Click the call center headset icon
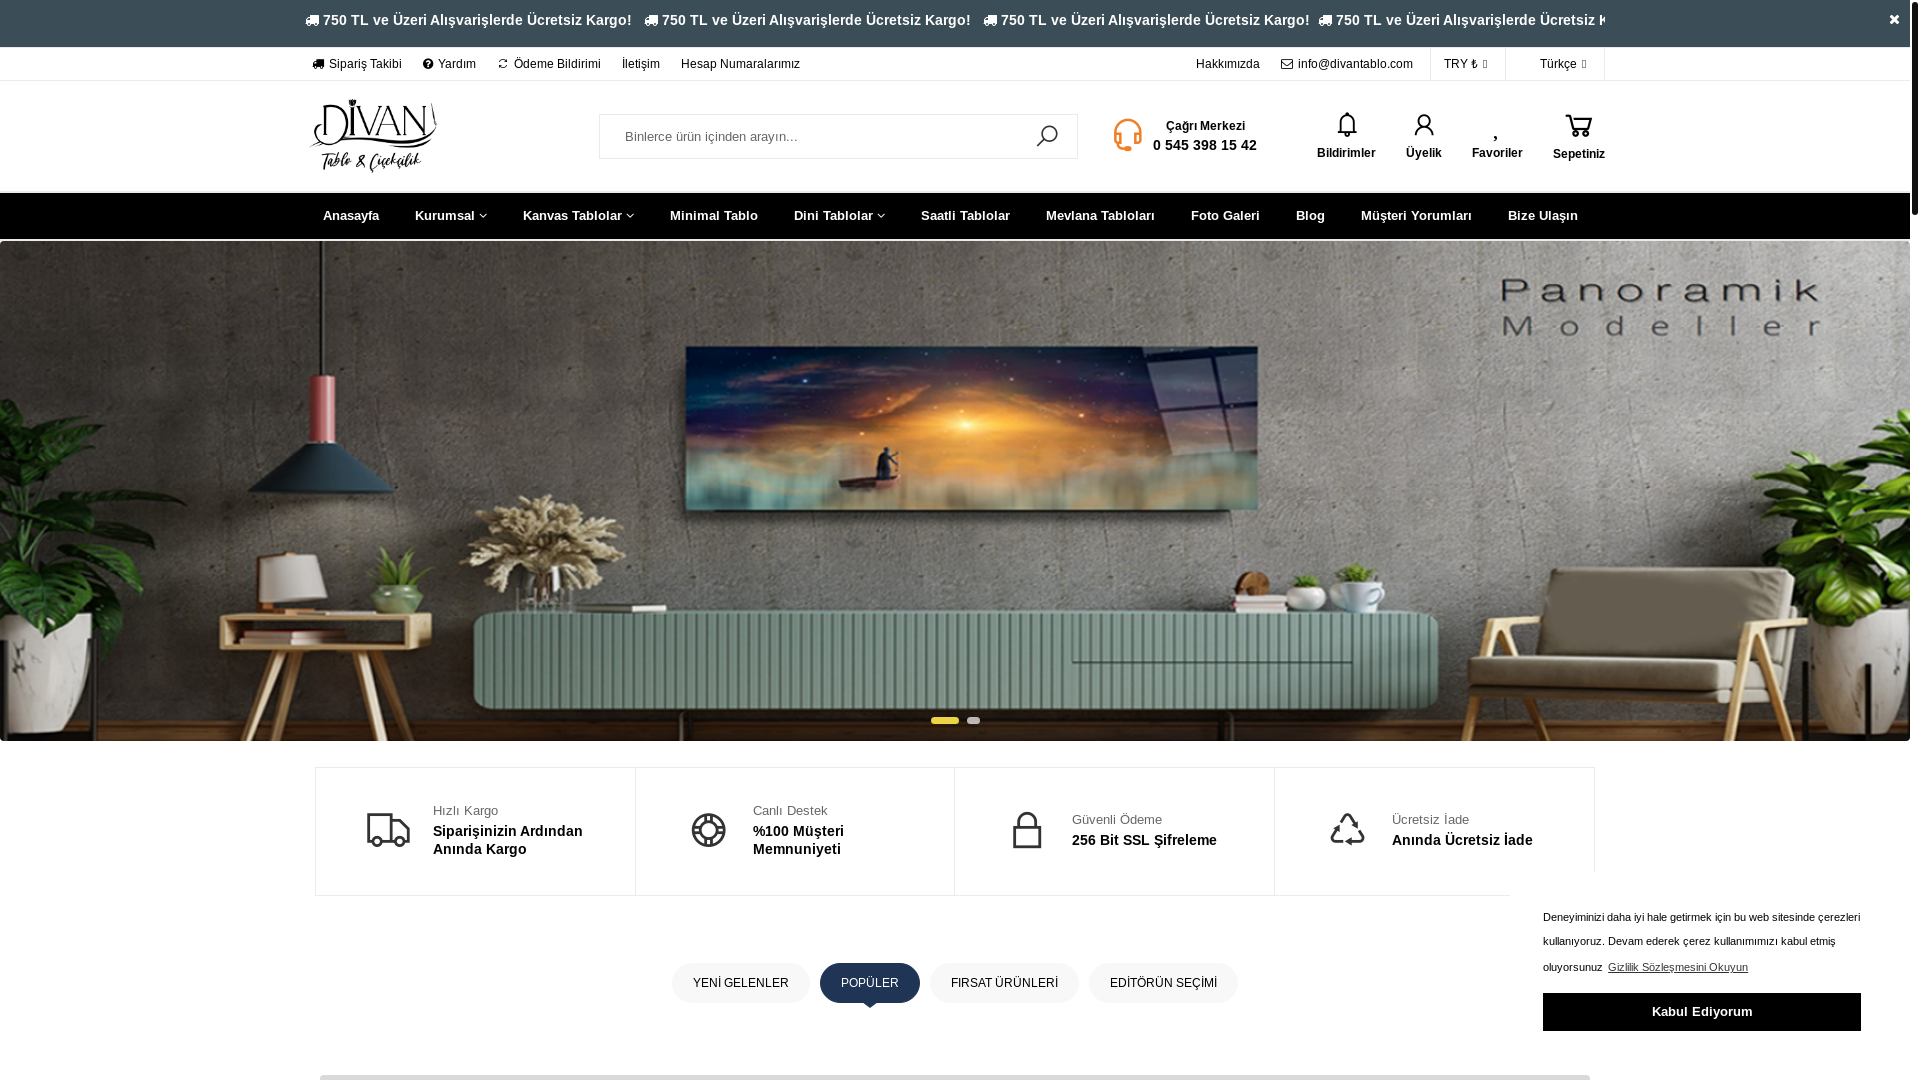1920x1080 pixels. click(x=1128, y=135)
